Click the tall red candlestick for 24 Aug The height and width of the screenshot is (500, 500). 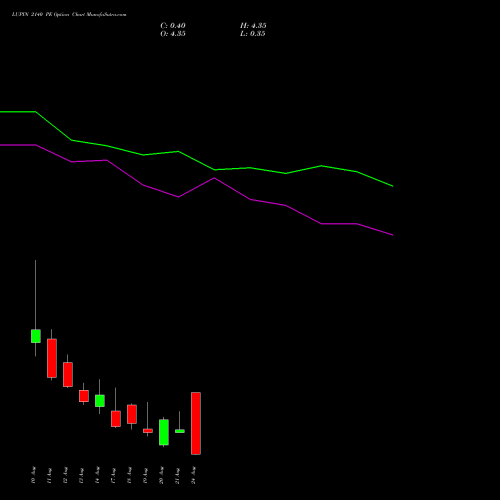coord(196,423)
